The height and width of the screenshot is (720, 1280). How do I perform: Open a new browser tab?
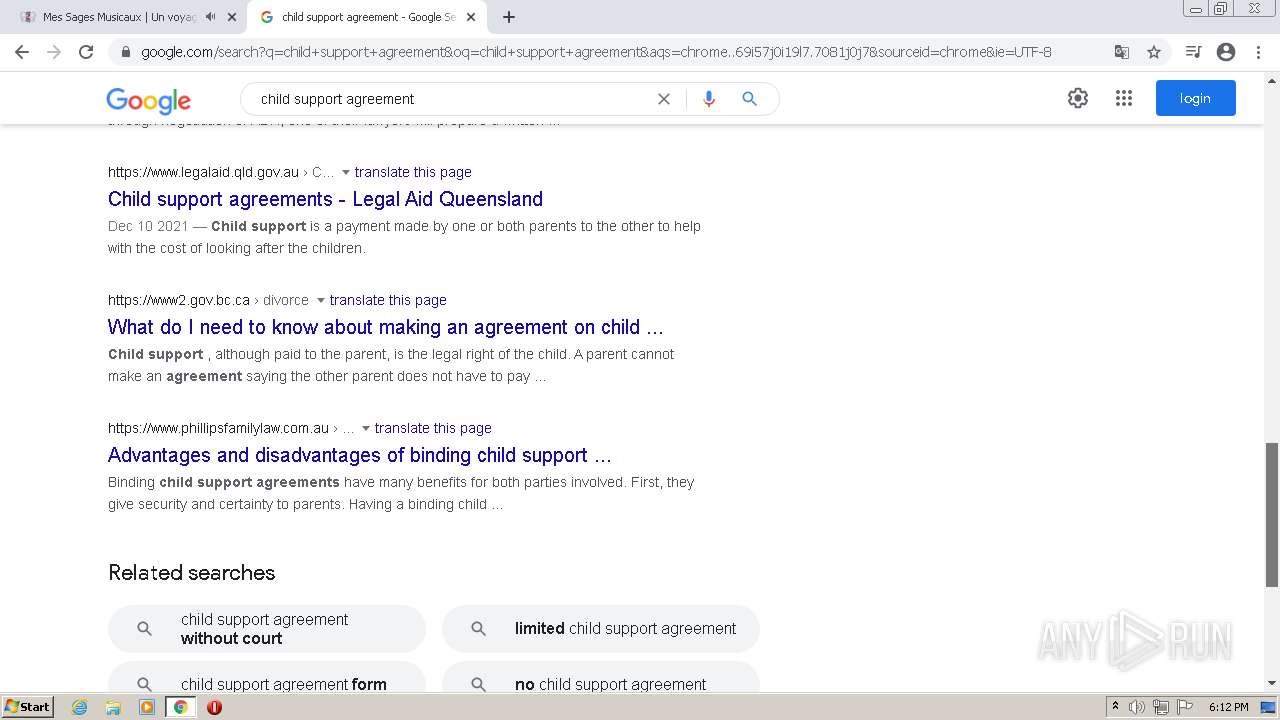coord(509,17)
